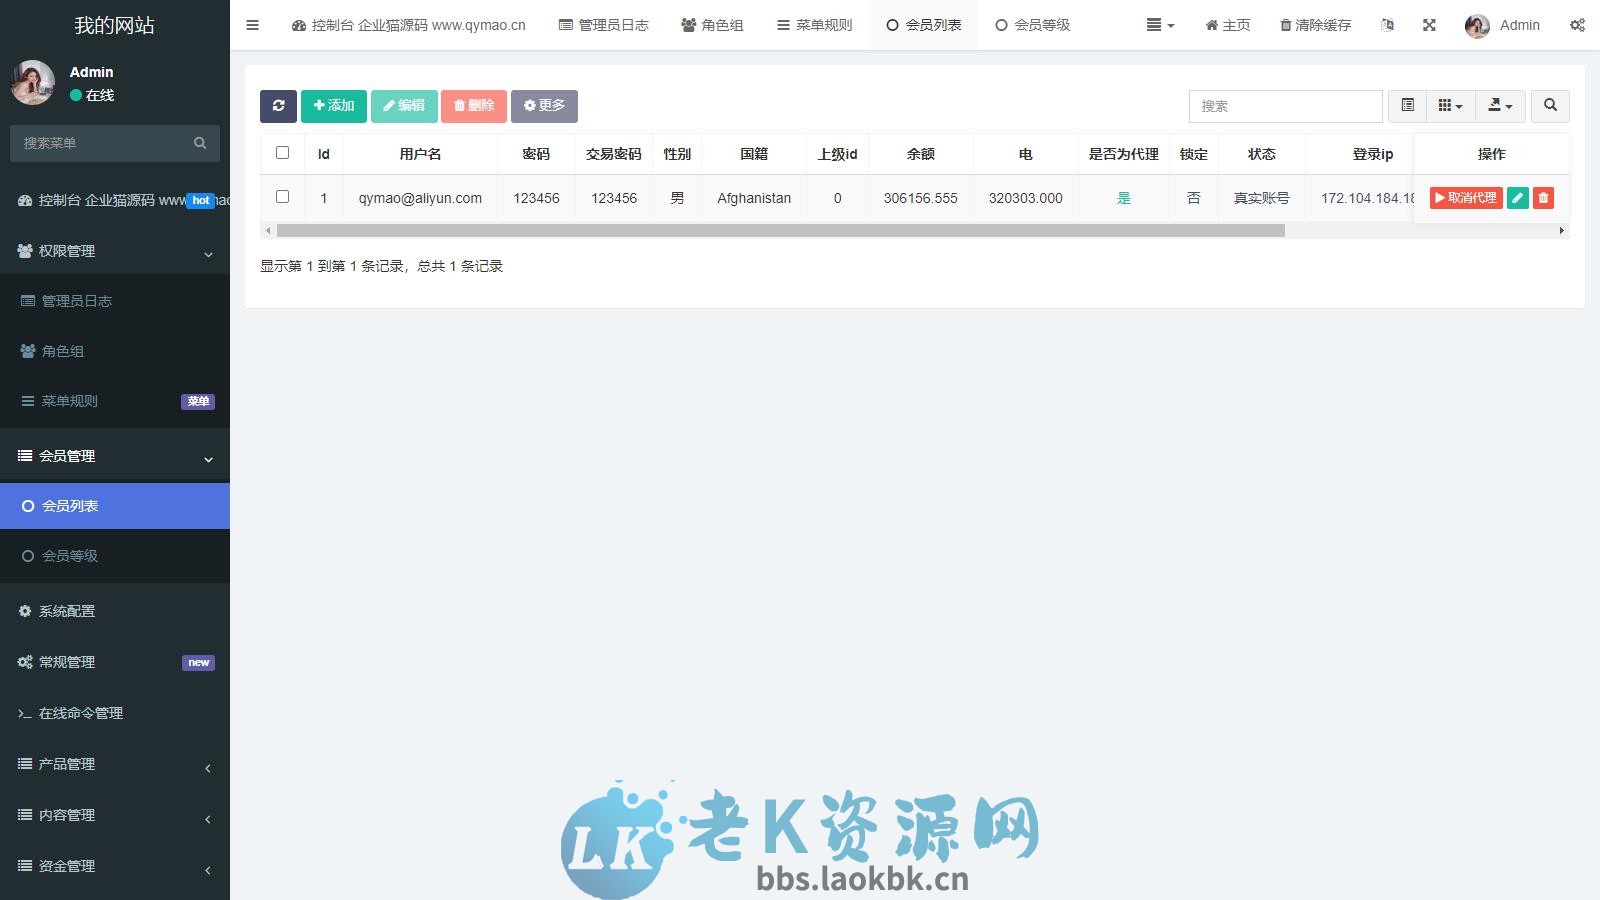Click the hamburger menu icon at top left
Screen dimensions: 1600x900
[x=252, y=25]
